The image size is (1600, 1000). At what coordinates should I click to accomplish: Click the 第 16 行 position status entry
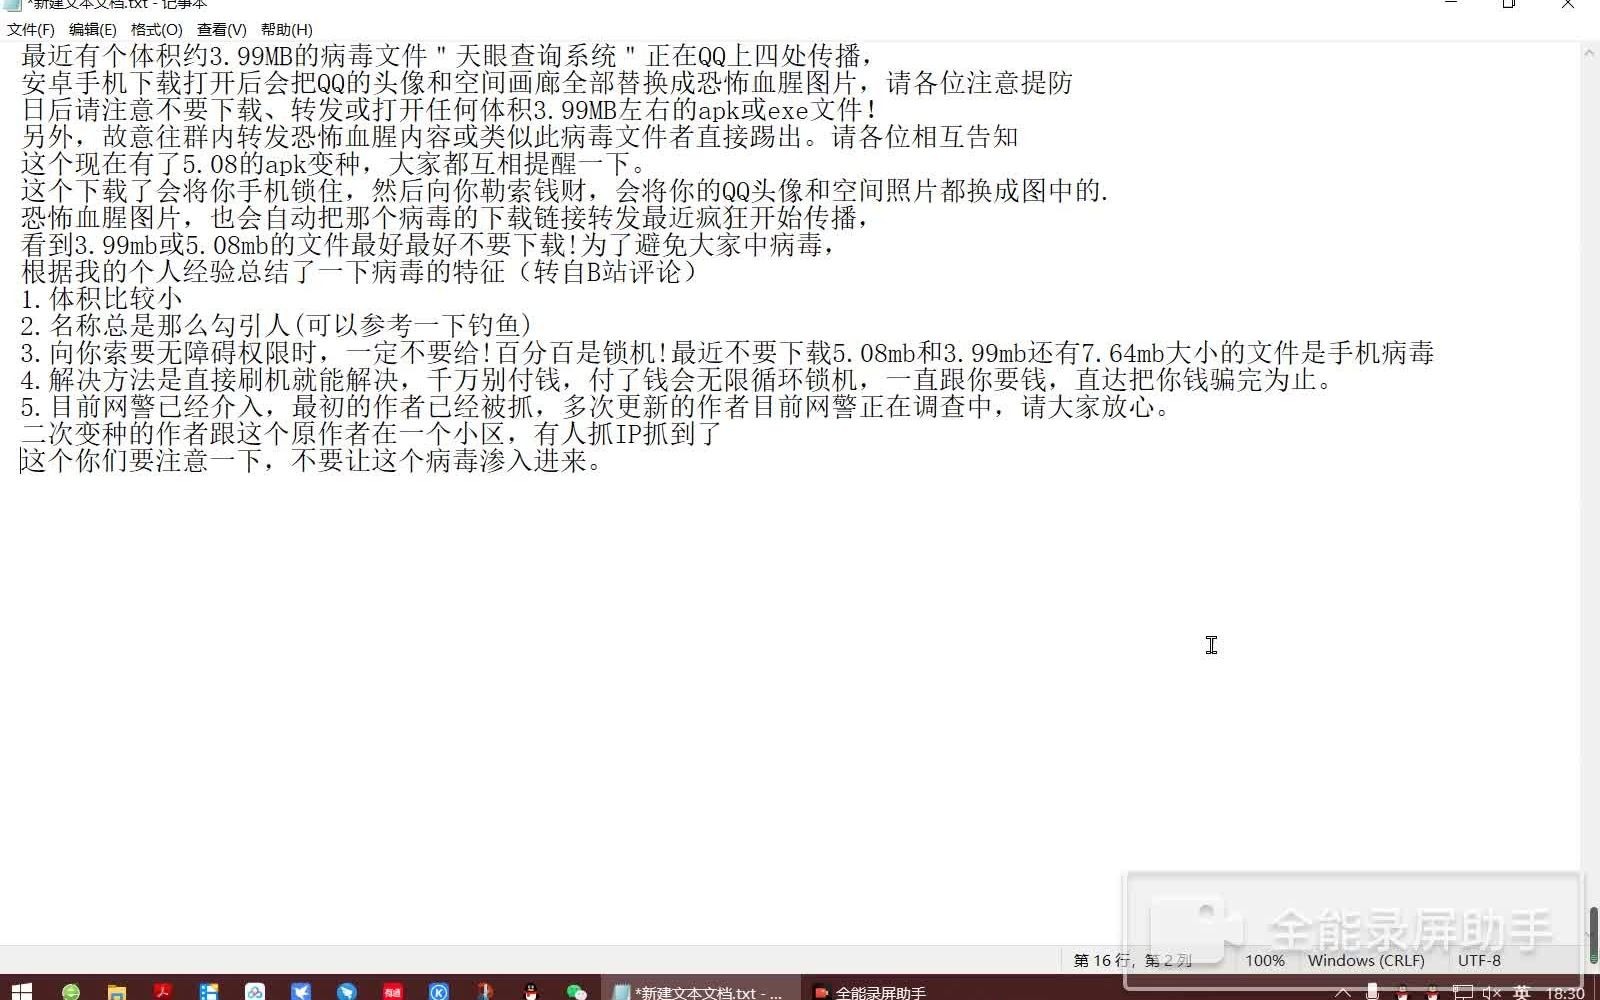coord(1132,960)
